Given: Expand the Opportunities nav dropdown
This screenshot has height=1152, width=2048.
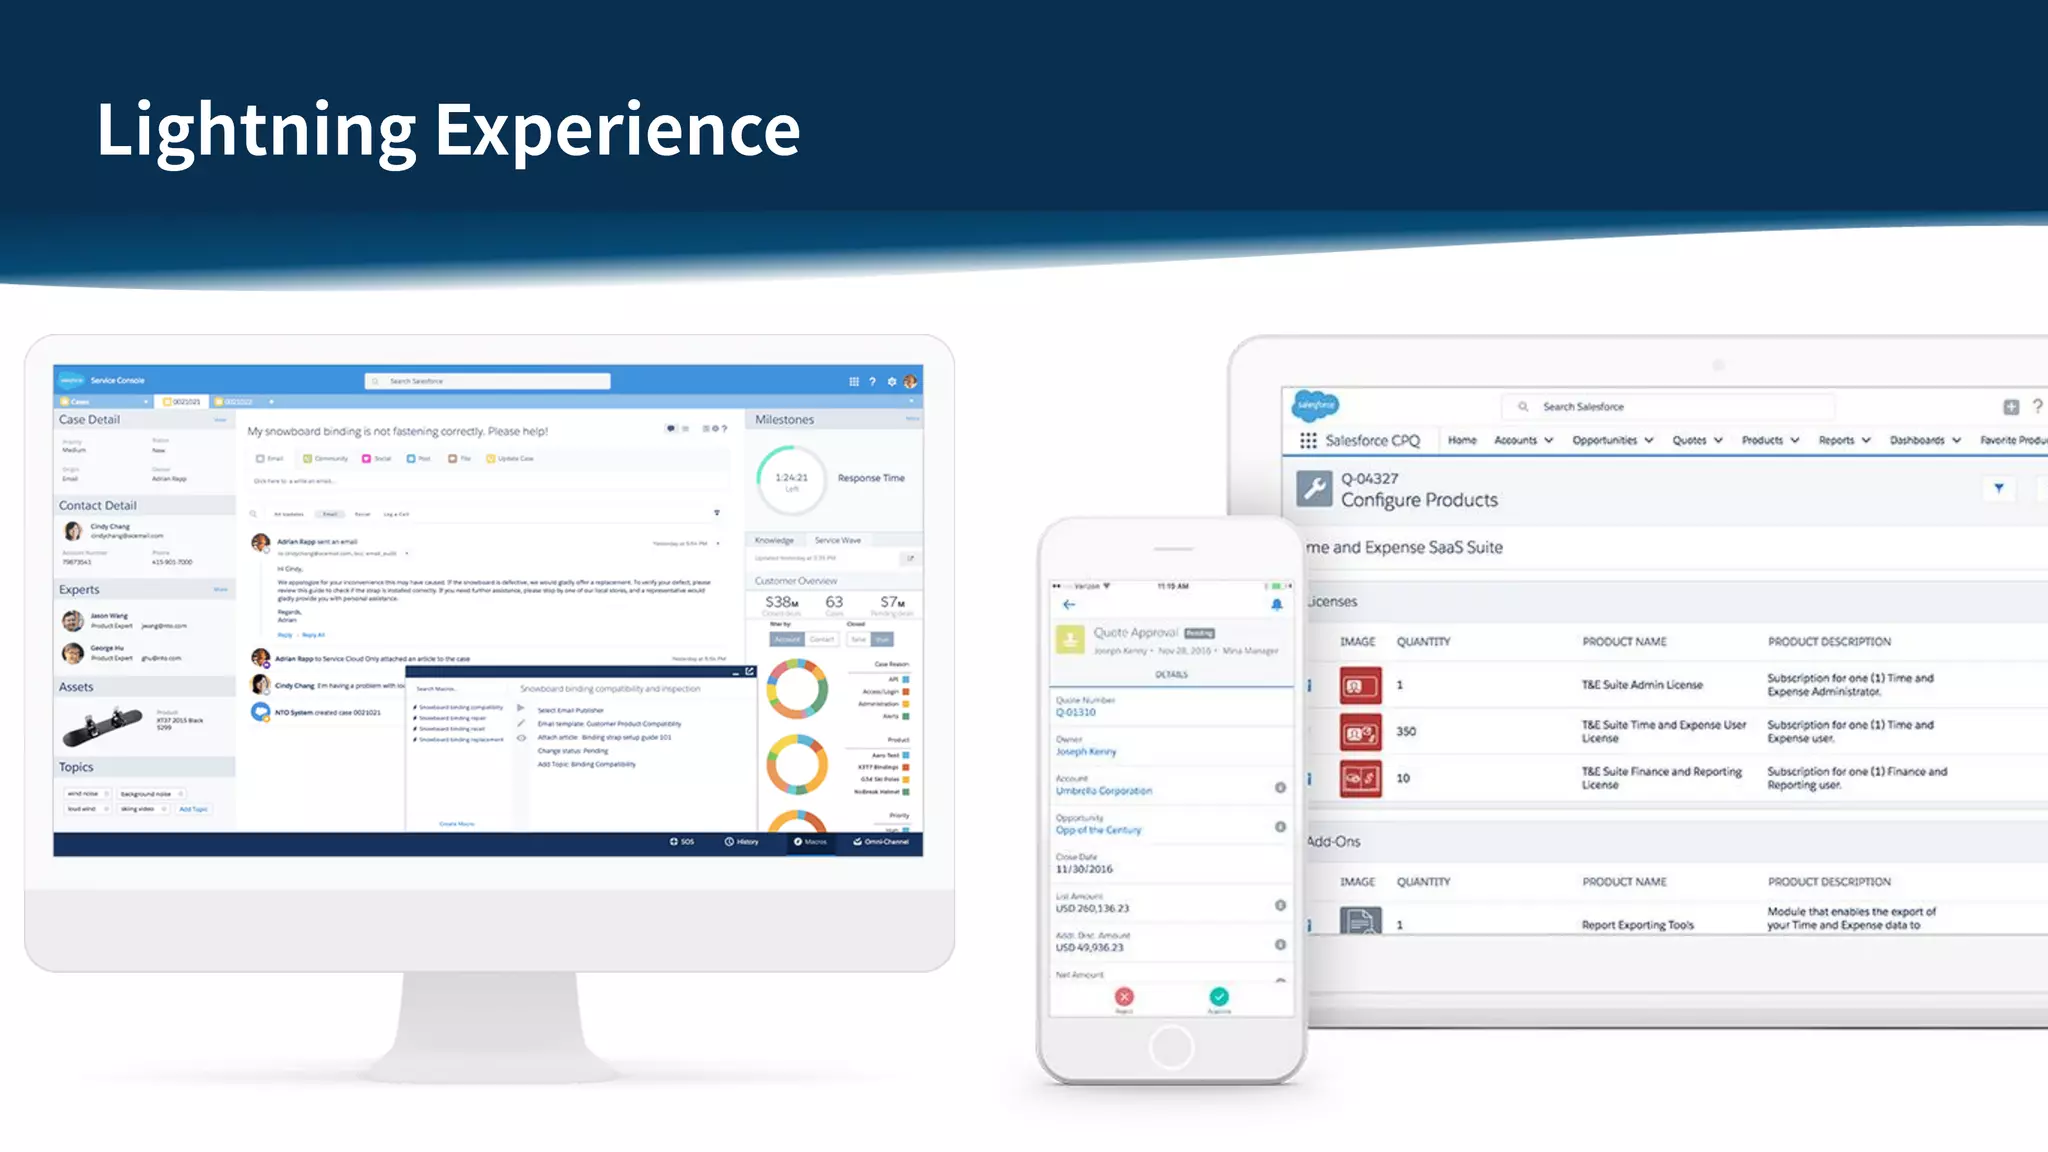Looking at the screenshot, I should tap(1648, 441).
